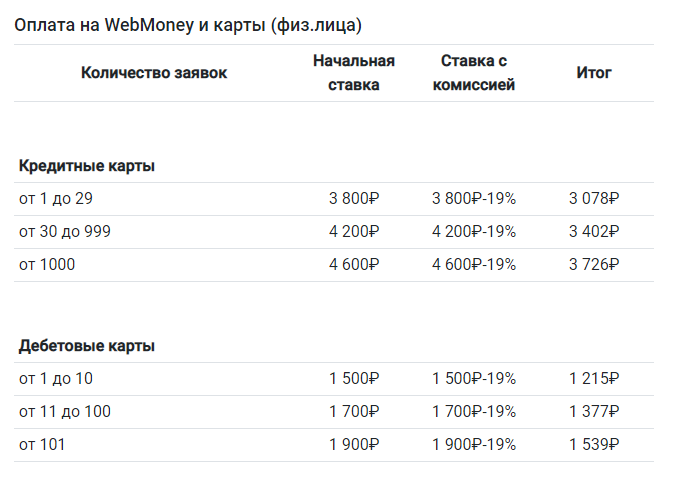
Task: Click the 'Начальная ставка' column header
Action: 354,73
